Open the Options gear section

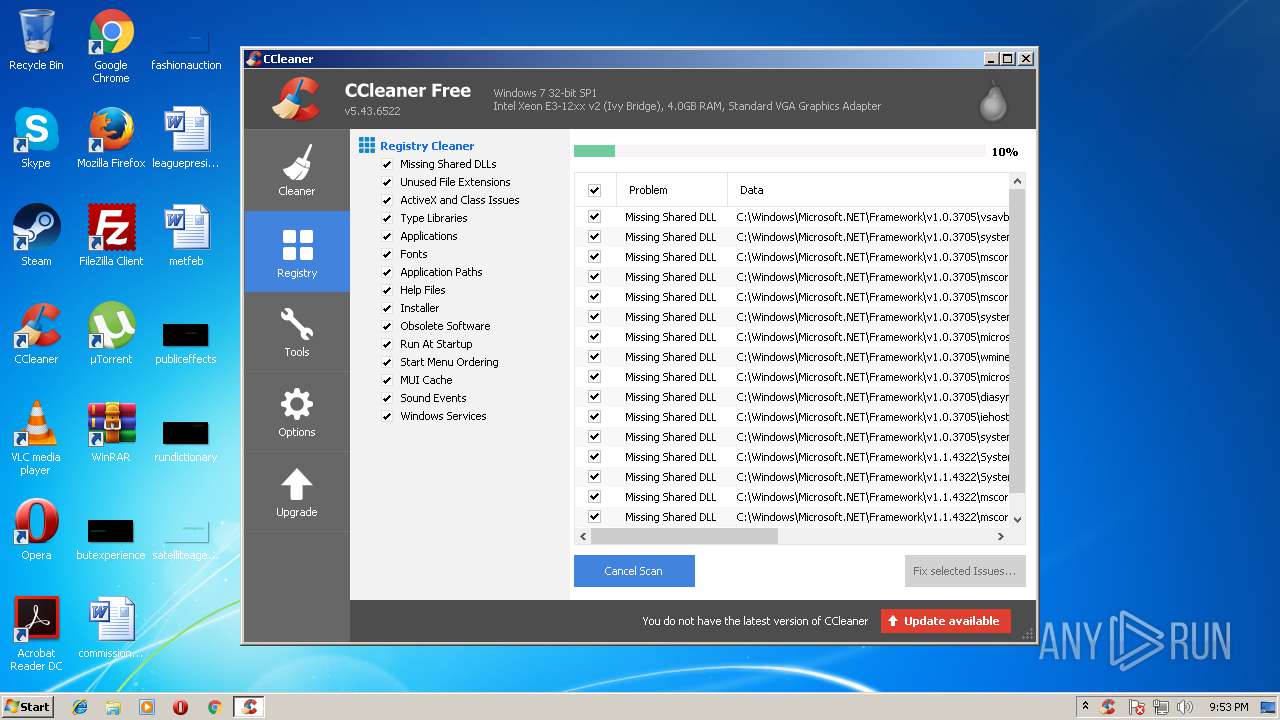[x=297, y=411]
